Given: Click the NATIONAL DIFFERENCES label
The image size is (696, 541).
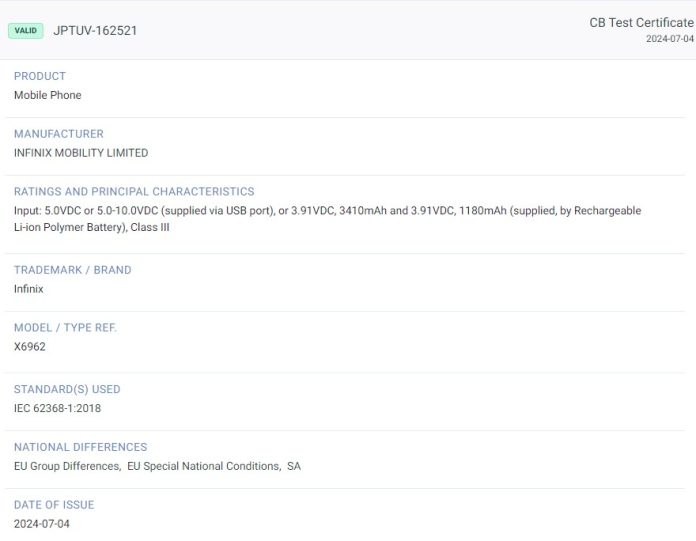Looking at the screenshot, I should pos(81,447).
